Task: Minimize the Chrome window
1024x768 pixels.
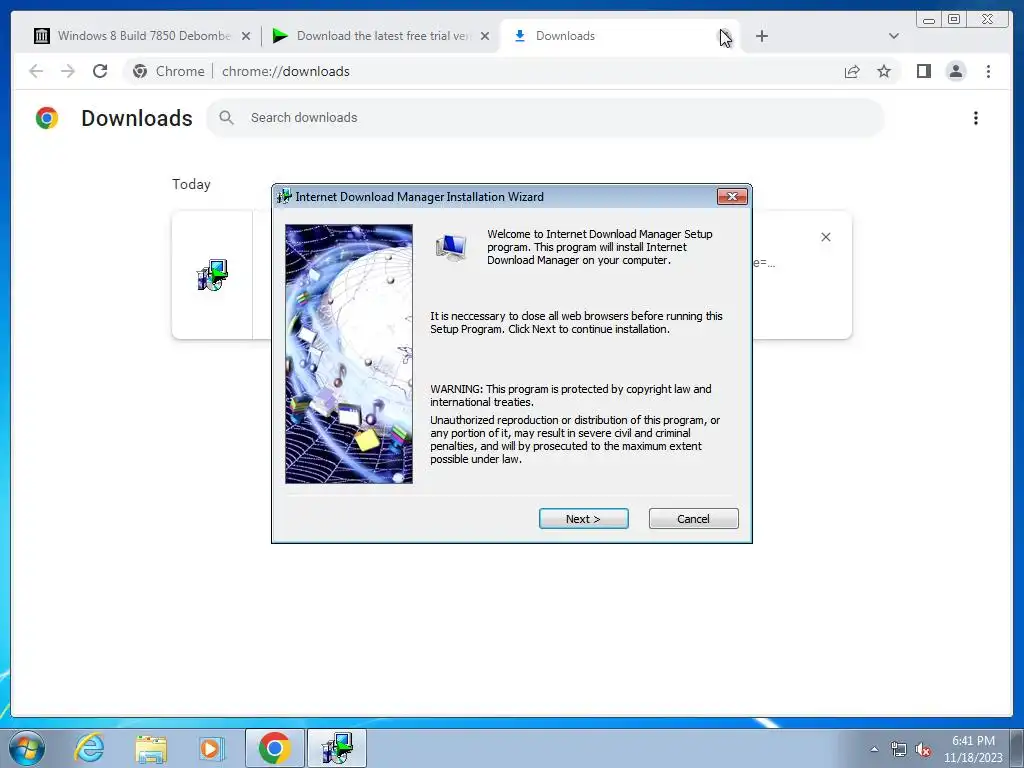Action: coord(928,20)
